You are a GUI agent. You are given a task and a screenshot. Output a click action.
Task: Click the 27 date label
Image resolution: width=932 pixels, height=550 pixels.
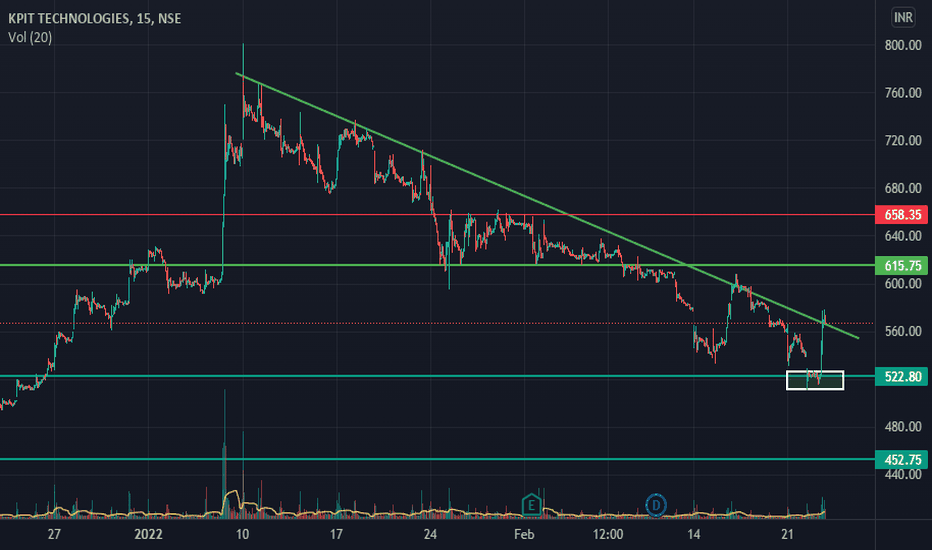(x=54, y=534)
